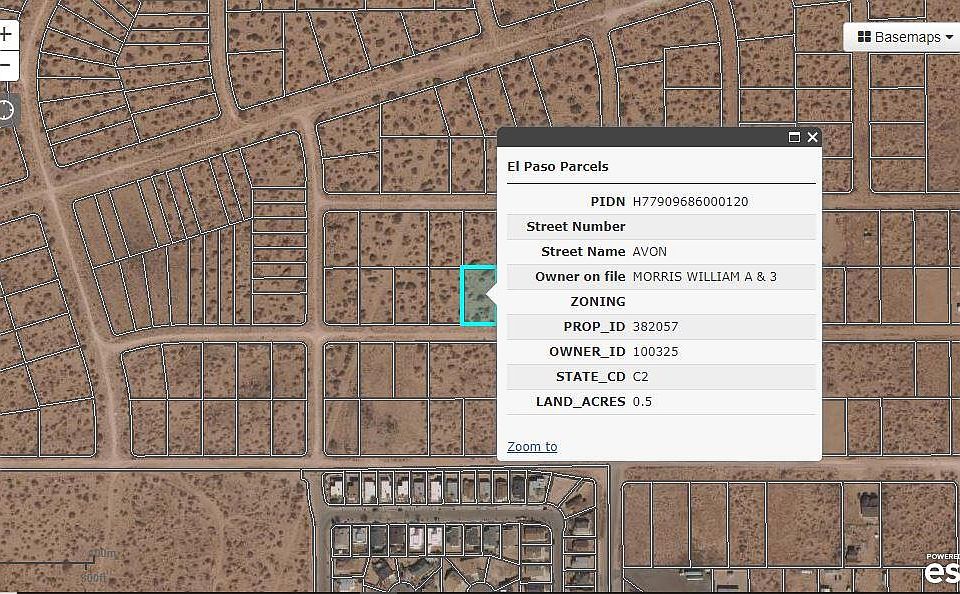Click the Street Number field label
The image size is (960, 594).
click(576, 227)
